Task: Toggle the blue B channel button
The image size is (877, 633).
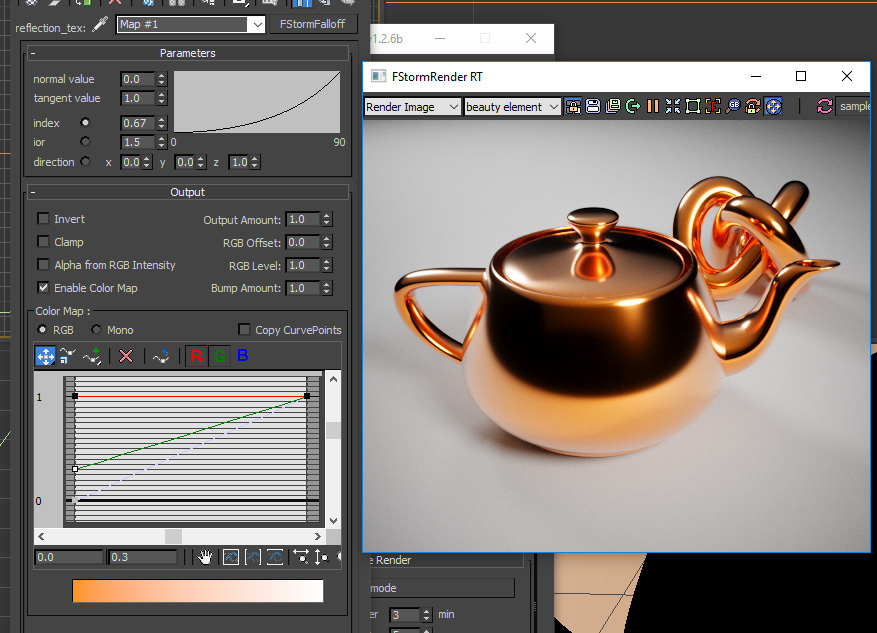Action: (242, 356)
